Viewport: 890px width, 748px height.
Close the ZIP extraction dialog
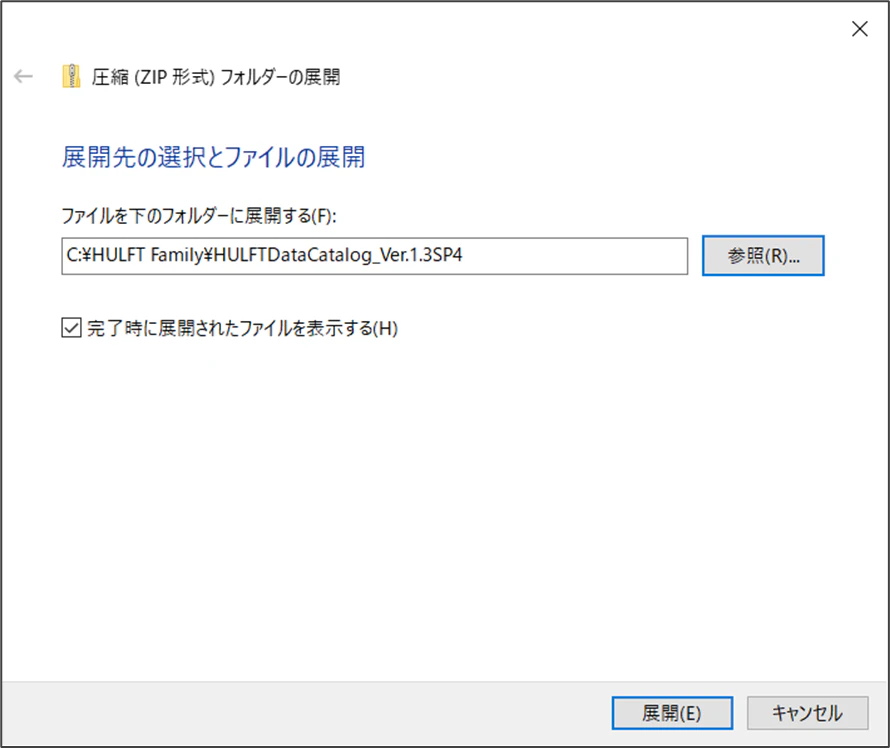coord(859,28)
